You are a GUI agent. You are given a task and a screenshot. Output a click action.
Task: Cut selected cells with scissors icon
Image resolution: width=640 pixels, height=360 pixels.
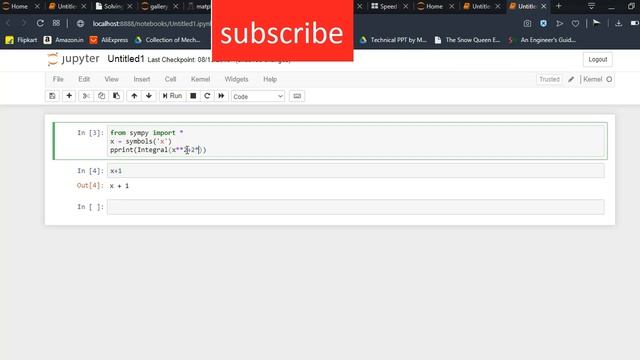[86, 96]
